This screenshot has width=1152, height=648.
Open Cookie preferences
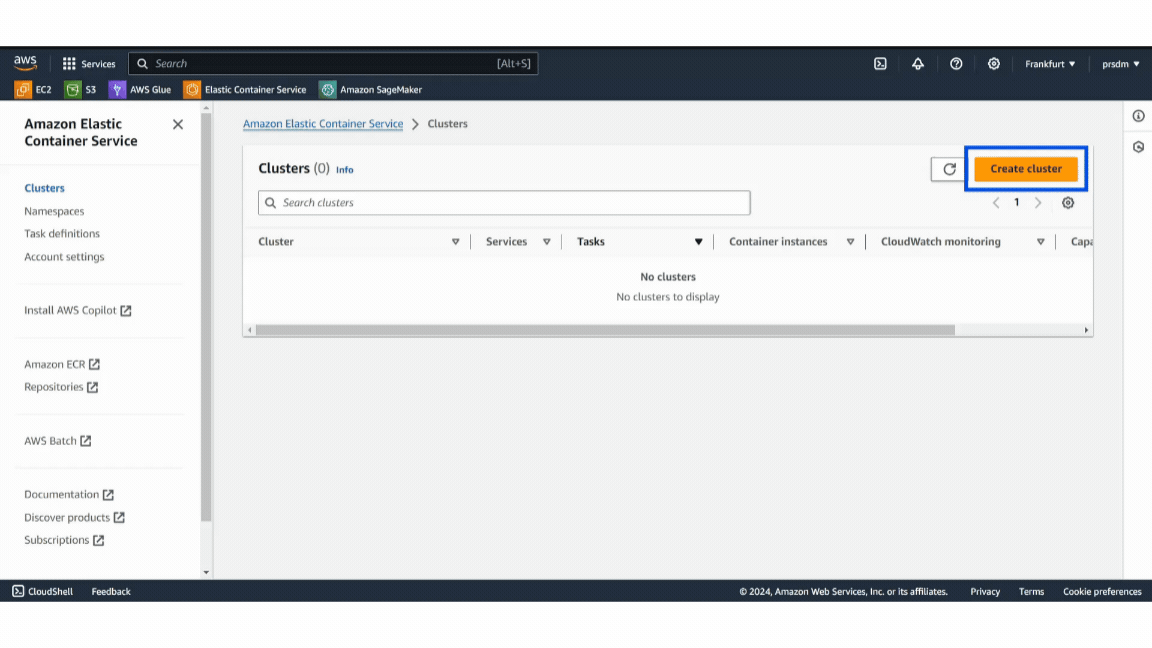point(1102,591)
